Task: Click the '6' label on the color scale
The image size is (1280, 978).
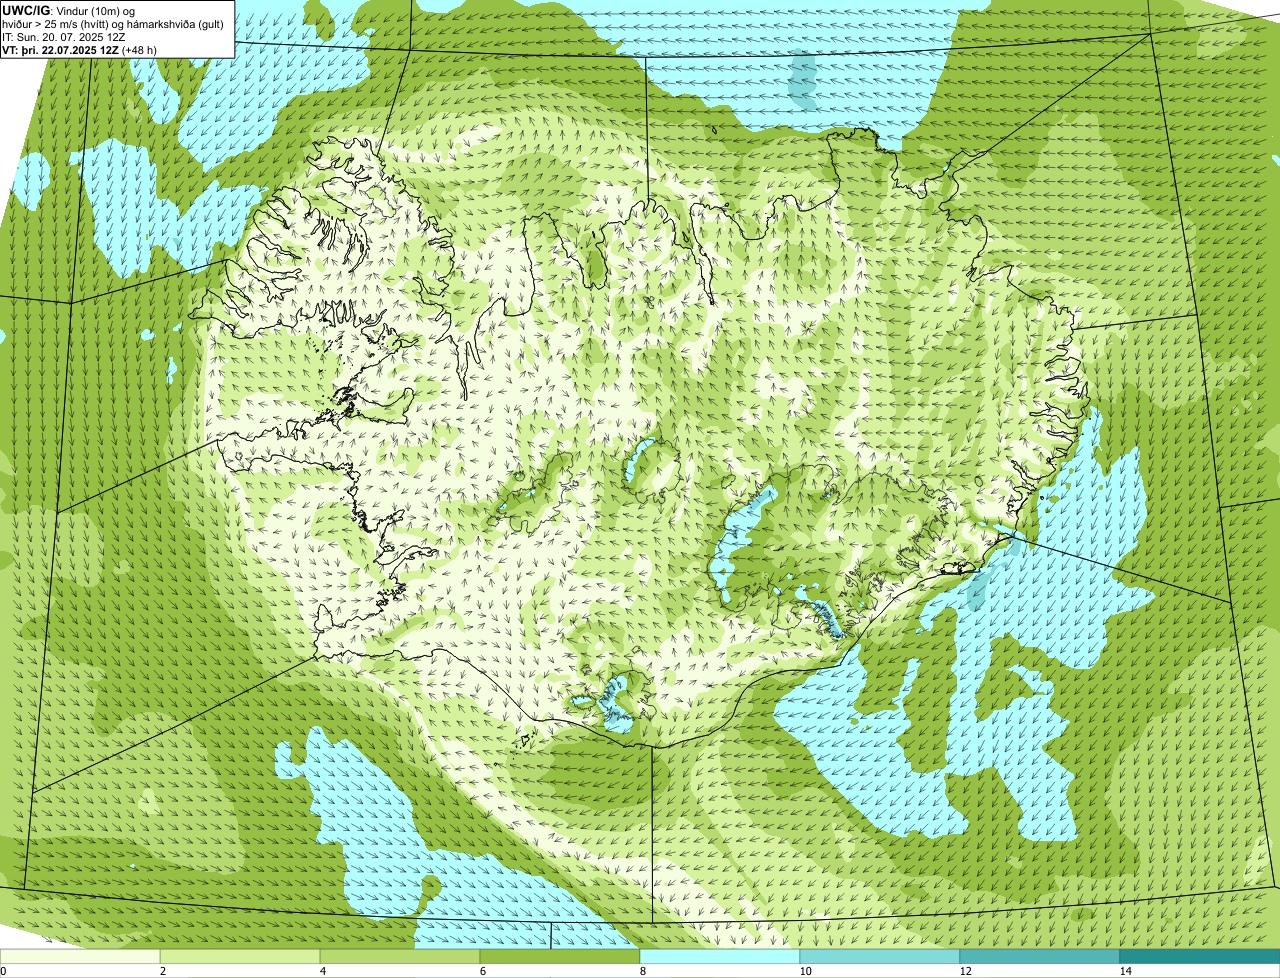Action: point(482,970)
